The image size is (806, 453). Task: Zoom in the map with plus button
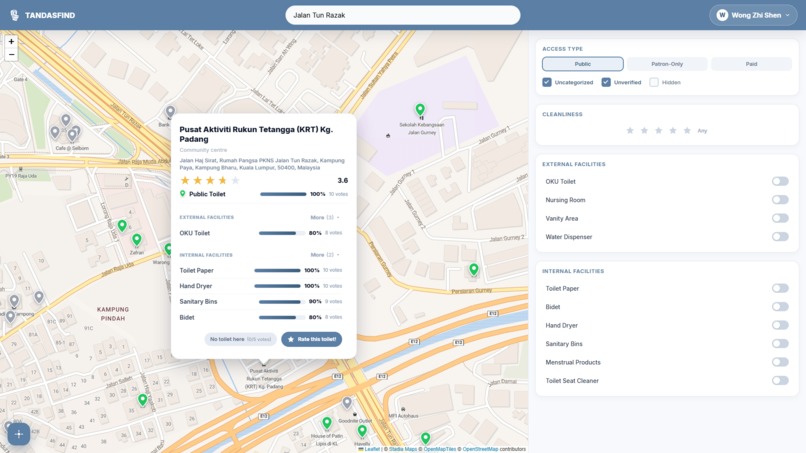[x=11, y=42]
